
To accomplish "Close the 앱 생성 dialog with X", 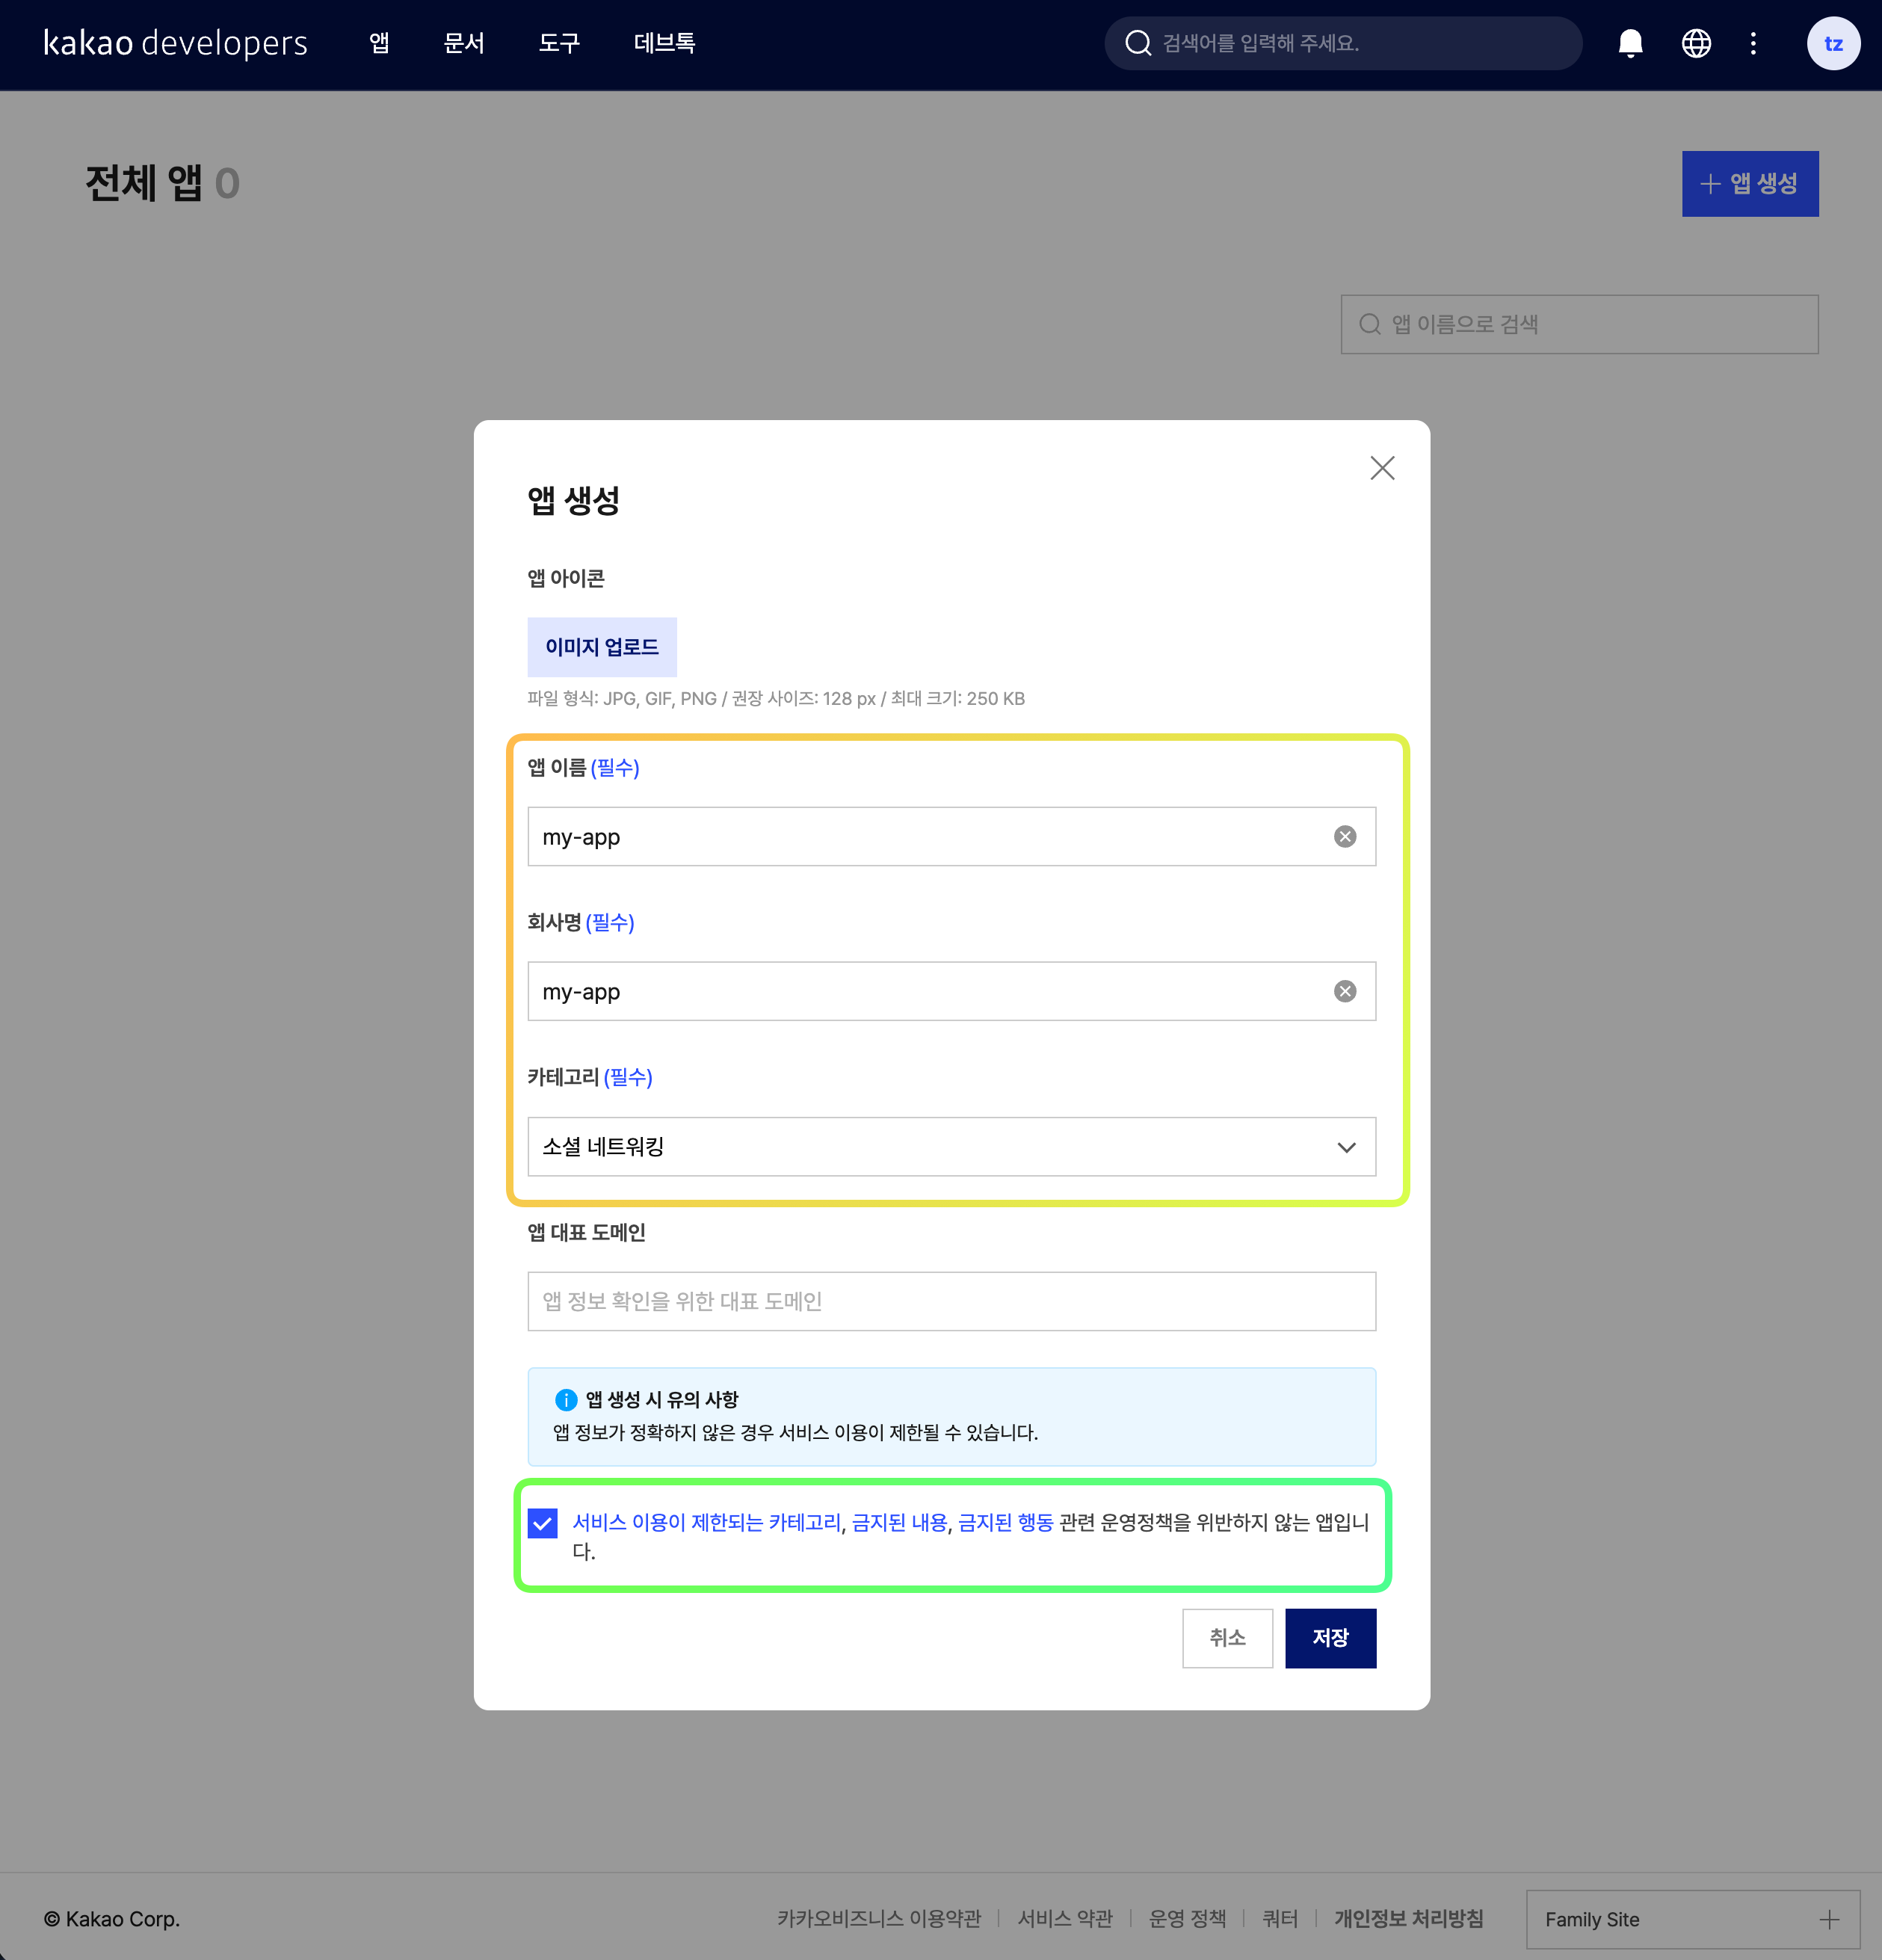I will tap(1382, 468).
